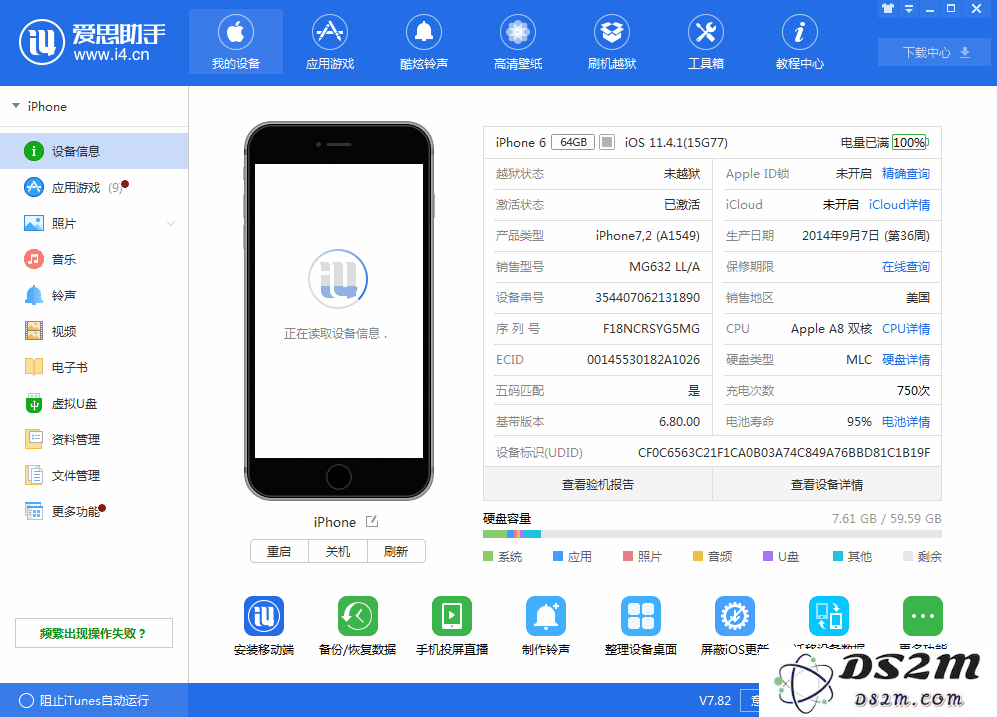Image resolution: width=997 pixels, height=717 pixels.
Task: Open 高清壁纸 wallpapers tab
Action: (518, 41)
